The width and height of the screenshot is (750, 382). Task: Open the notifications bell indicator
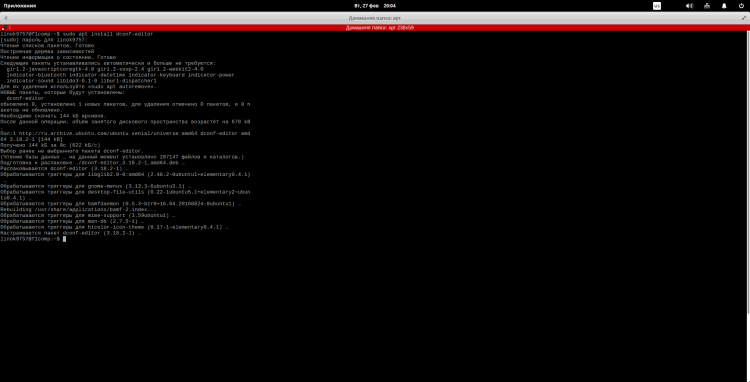[724, 6]
